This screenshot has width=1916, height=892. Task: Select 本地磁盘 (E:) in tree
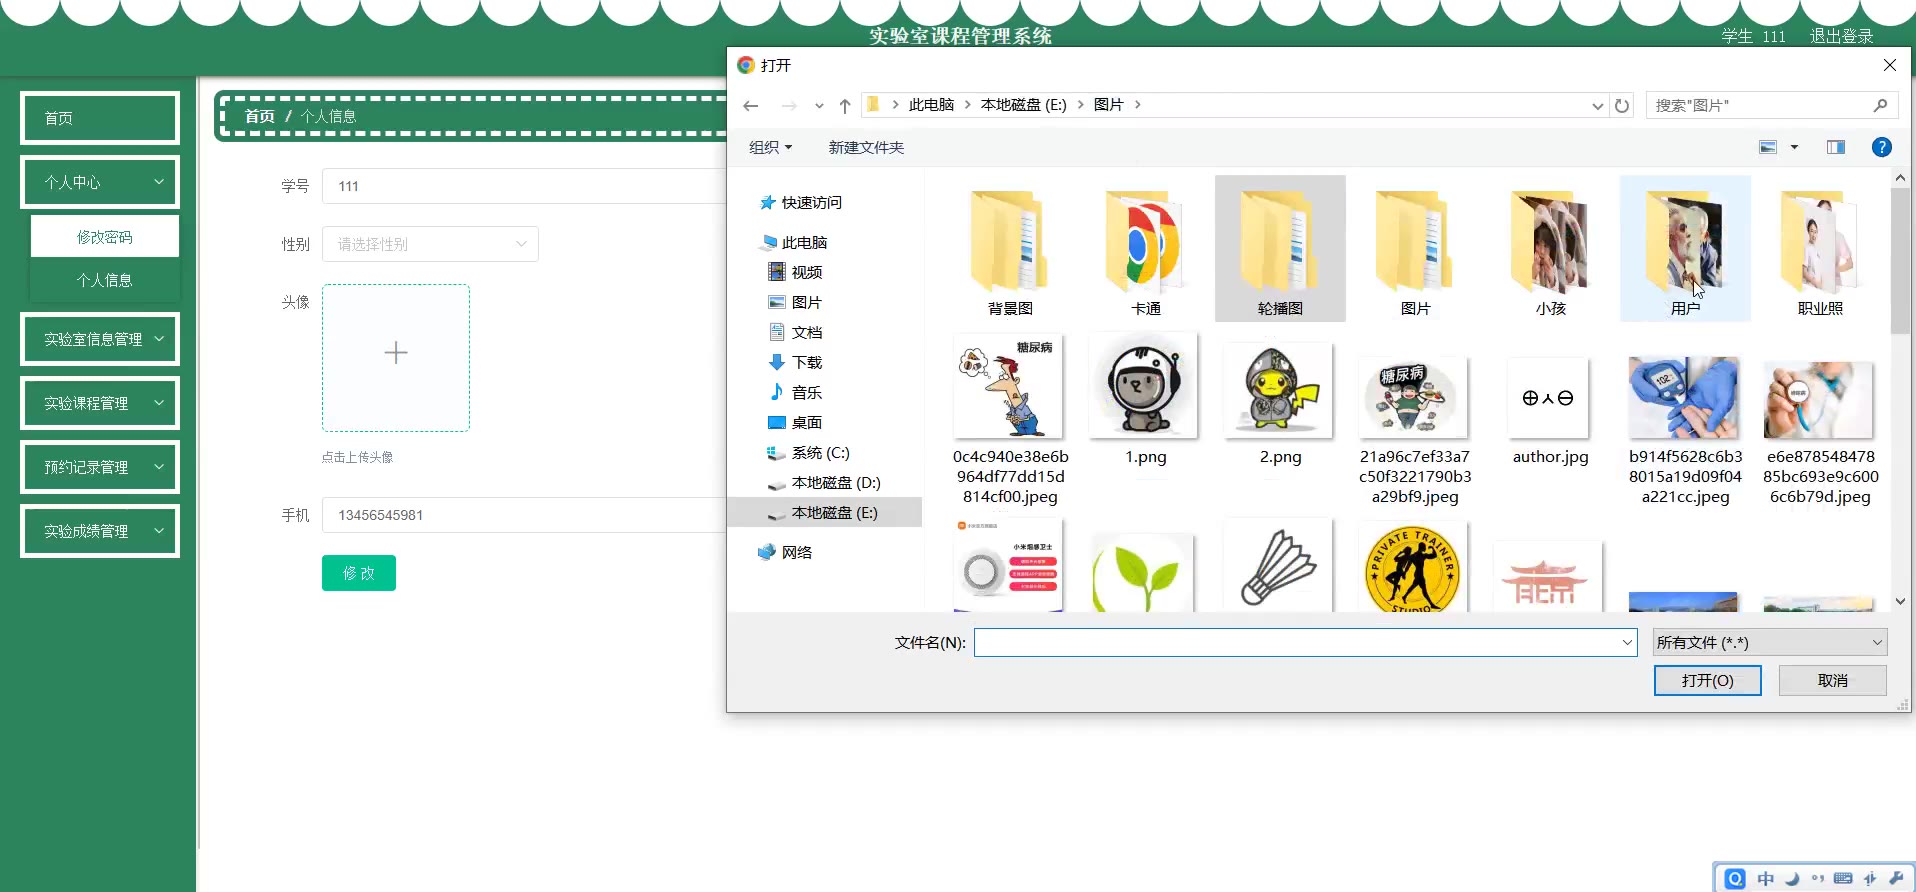pos(824,512)
